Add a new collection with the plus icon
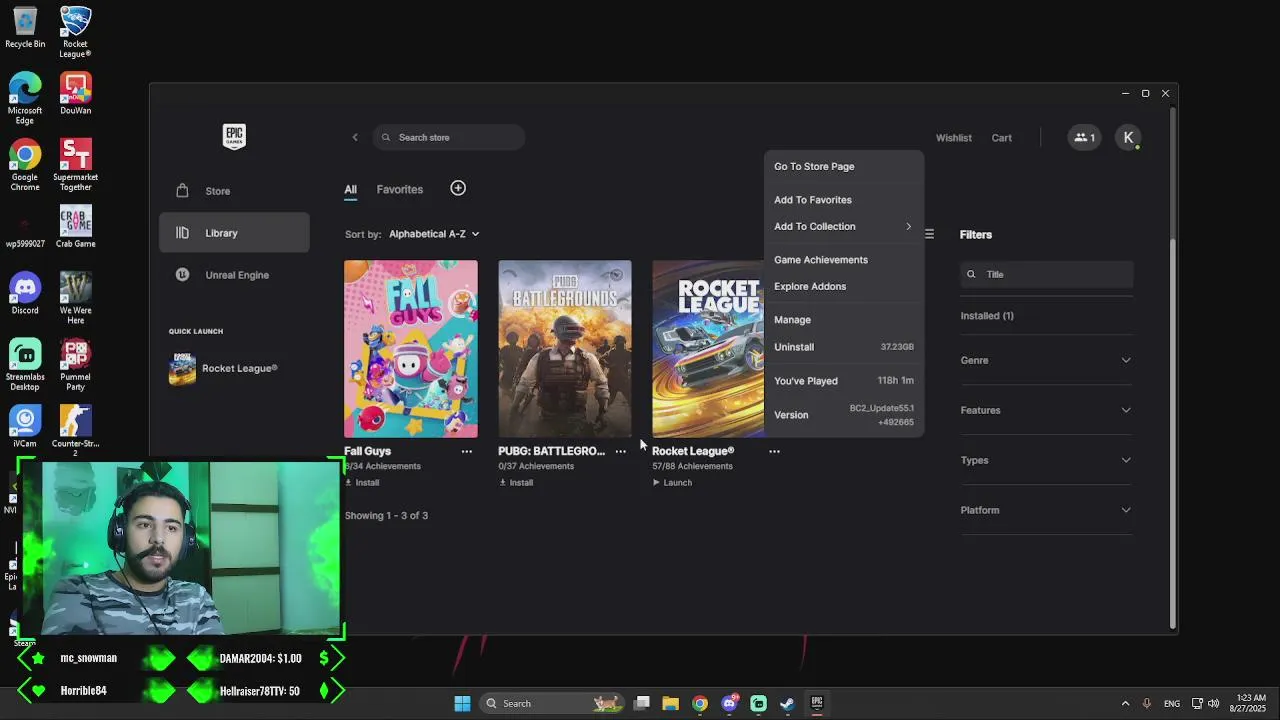 pos(458,188)
